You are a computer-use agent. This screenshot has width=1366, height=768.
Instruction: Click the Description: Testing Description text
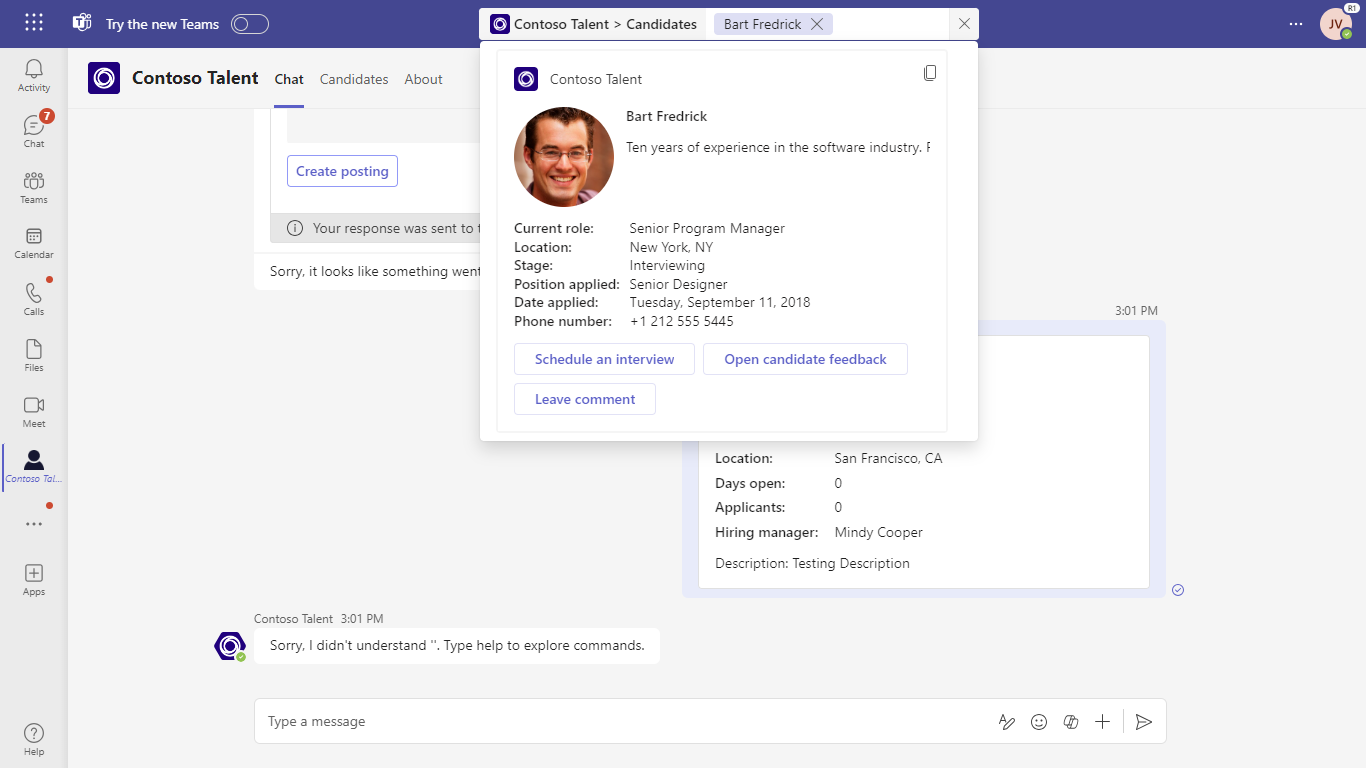pos(812,563)
